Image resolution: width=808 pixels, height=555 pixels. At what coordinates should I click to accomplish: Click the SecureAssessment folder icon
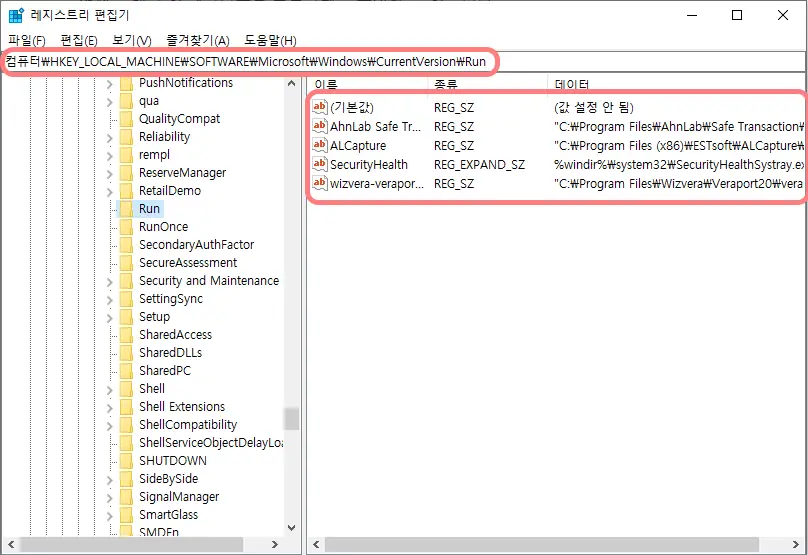[126, 263]
